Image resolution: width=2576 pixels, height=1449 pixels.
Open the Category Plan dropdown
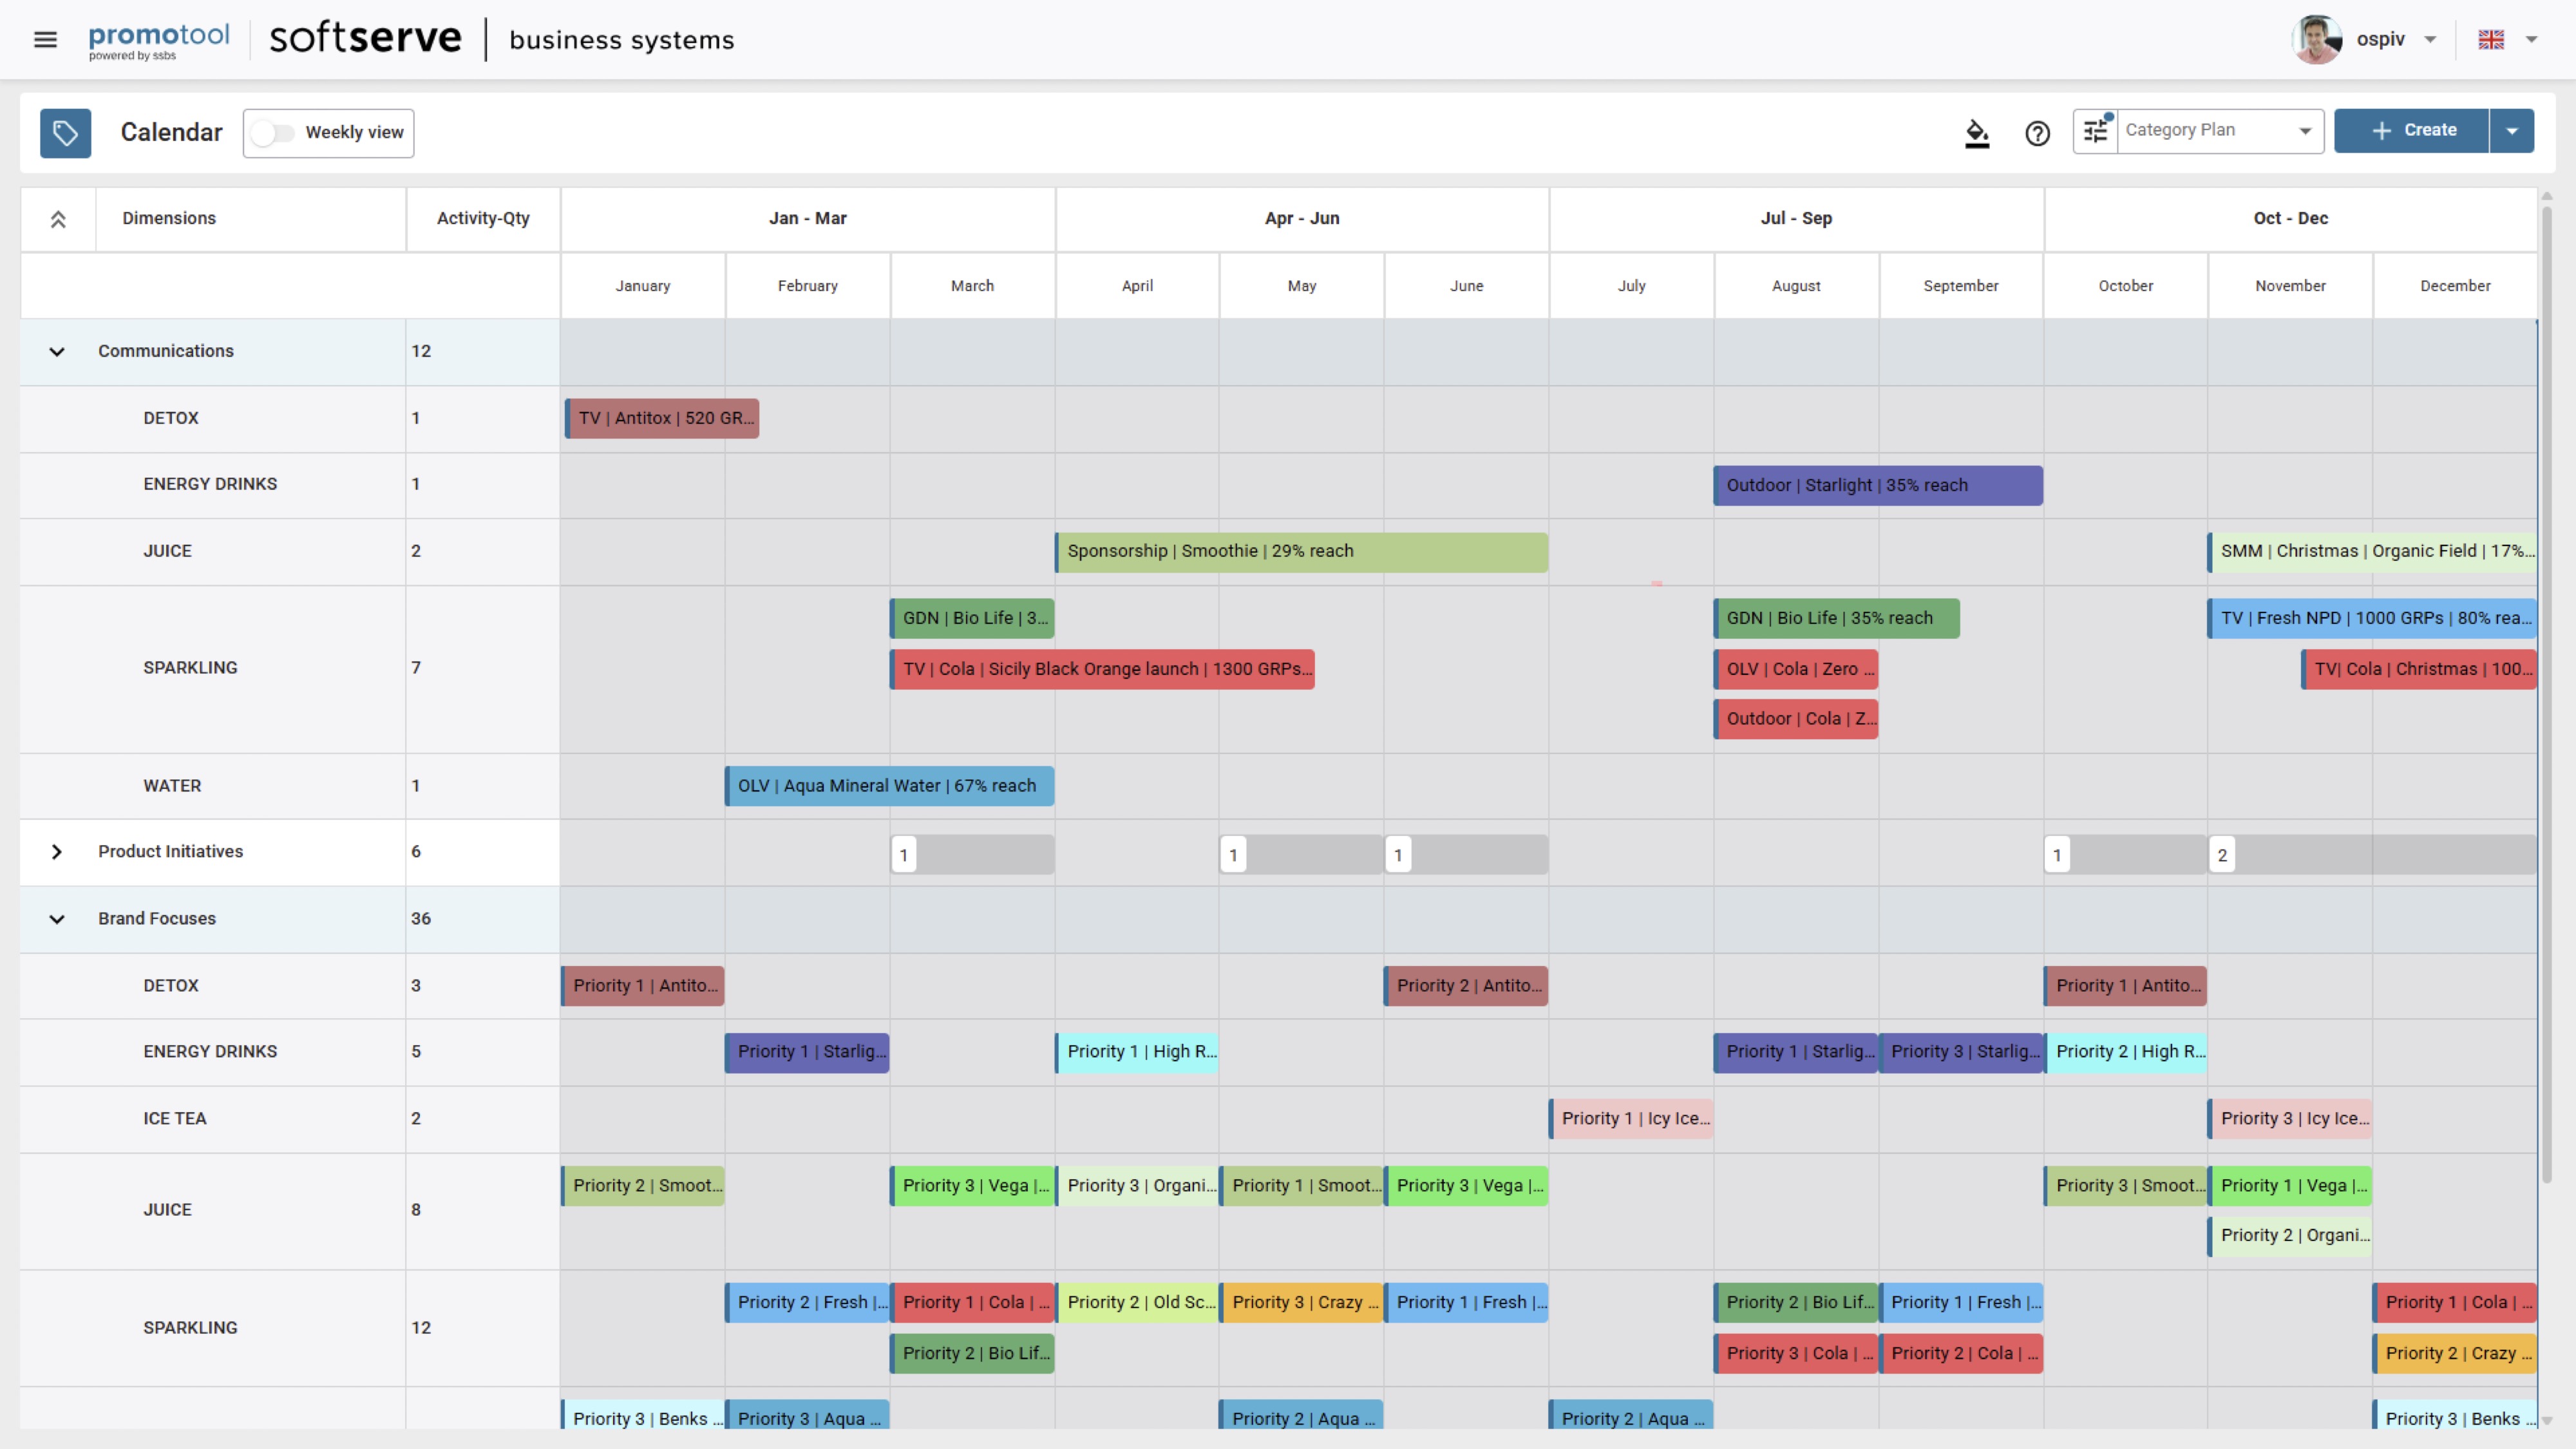tap(2219, 131)
